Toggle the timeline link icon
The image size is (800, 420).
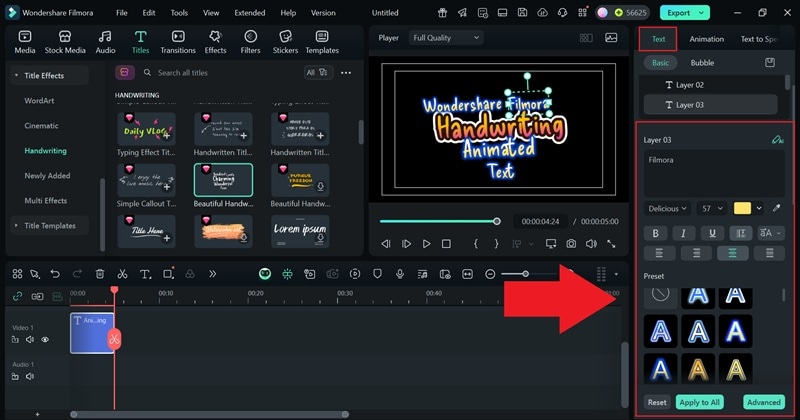click(17, 296)
